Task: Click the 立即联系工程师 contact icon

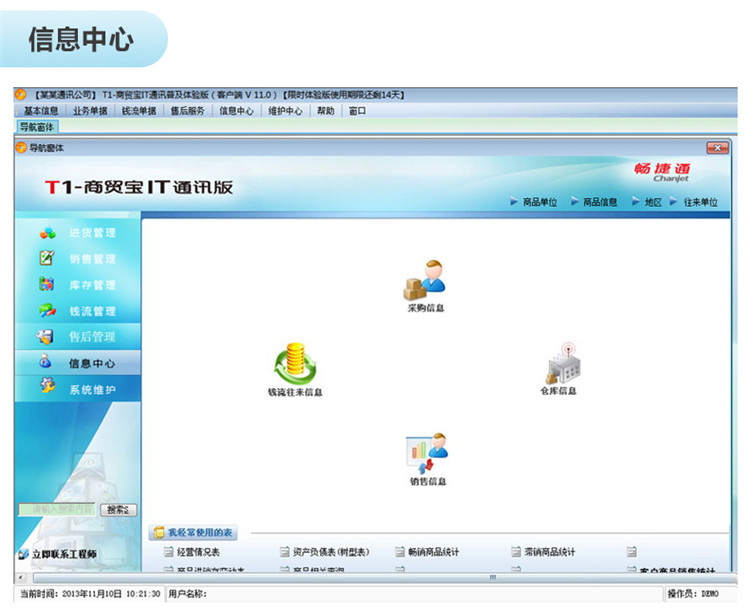Action: click(23, 554)
